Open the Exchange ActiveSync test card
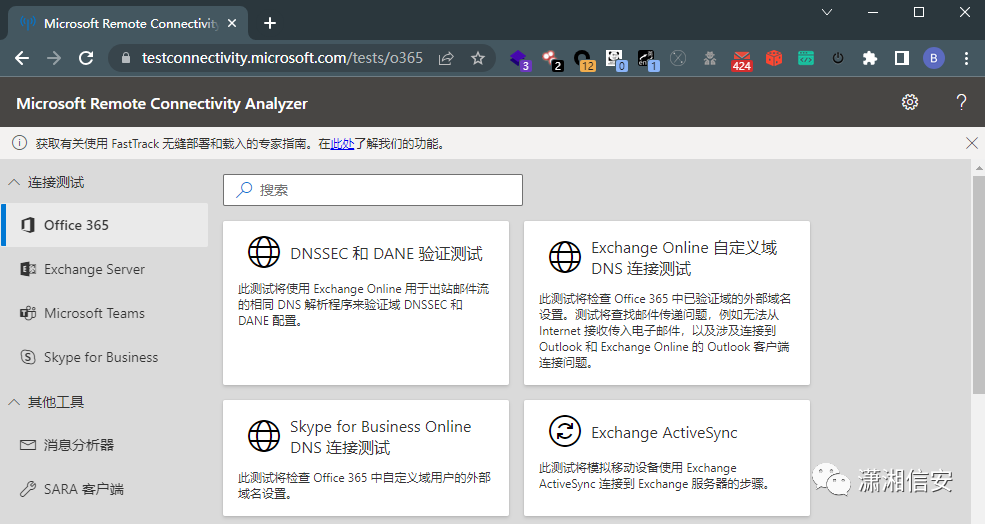Viewport: 985px width, 524px height. (x=667, y=458)
